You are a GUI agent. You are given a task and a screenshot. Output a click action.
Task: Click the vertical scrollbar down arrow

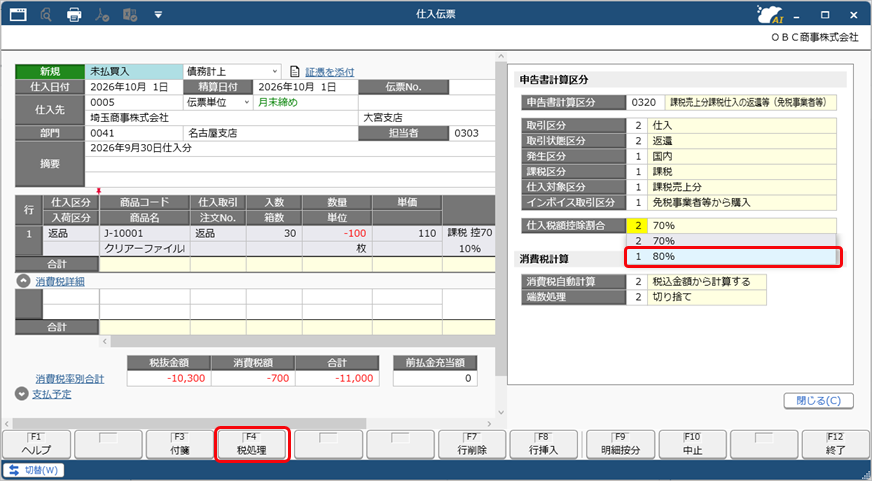click(x=501, y=413)
